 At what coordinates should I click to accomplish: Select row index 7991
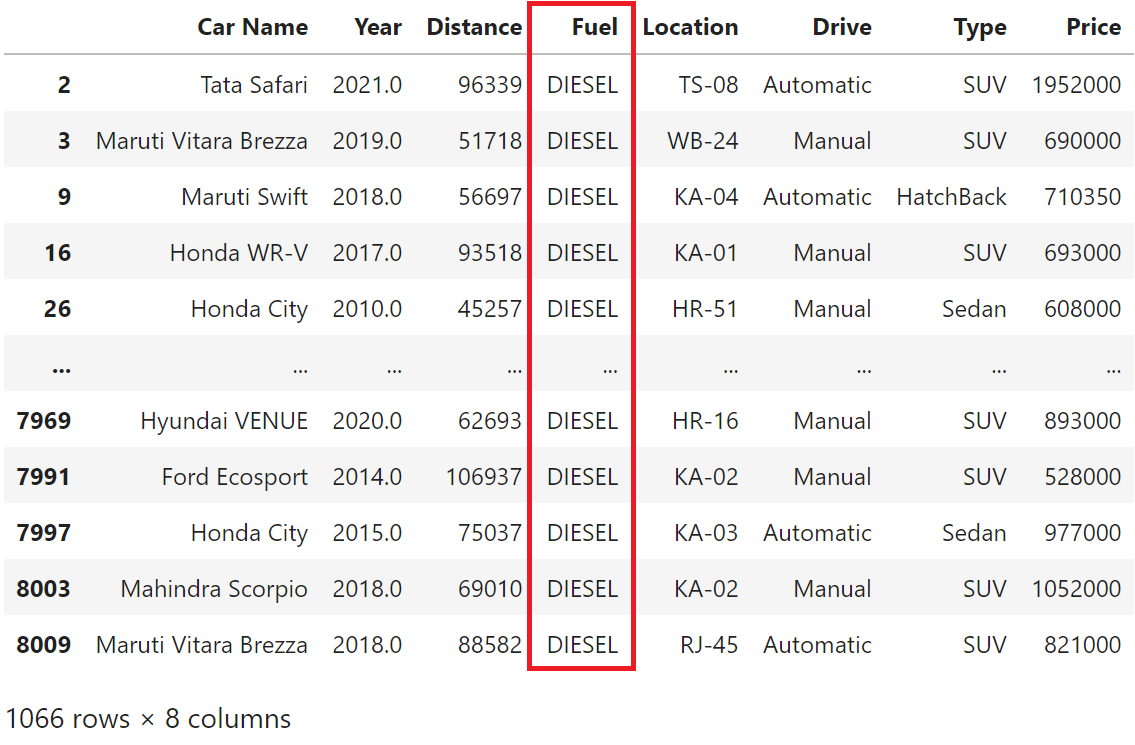43,477
